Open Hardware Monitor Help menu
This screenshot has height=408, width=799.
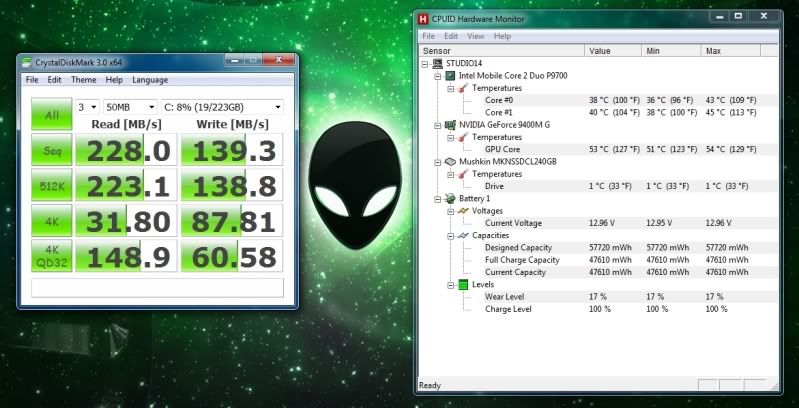point(502,36)
